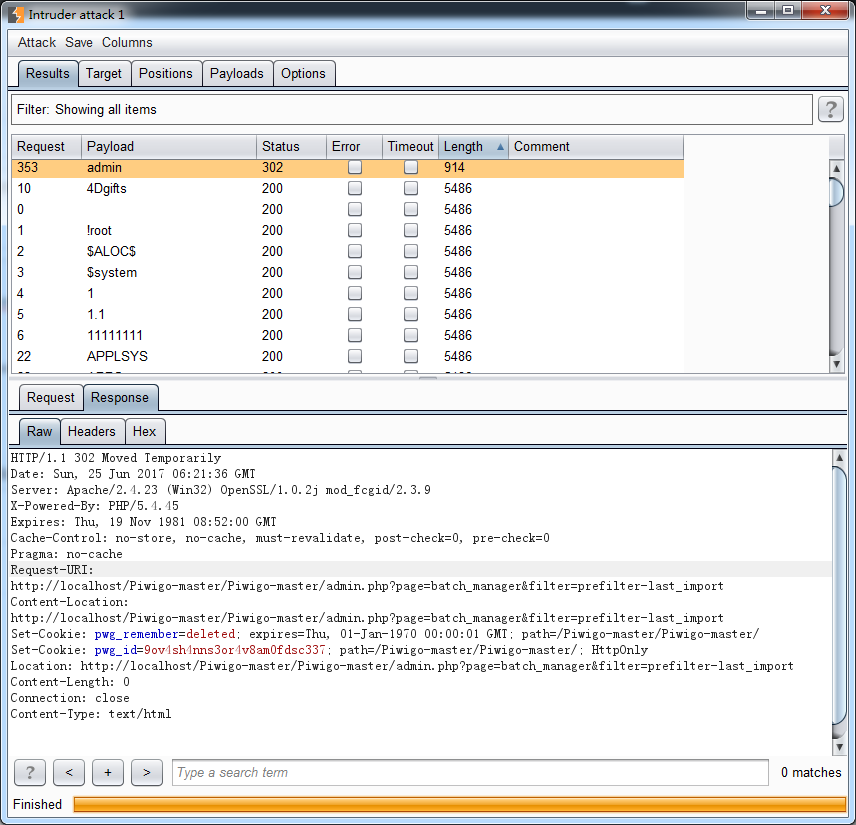Go to previous search match button
856x825 pixels.
tap(69, 773)
